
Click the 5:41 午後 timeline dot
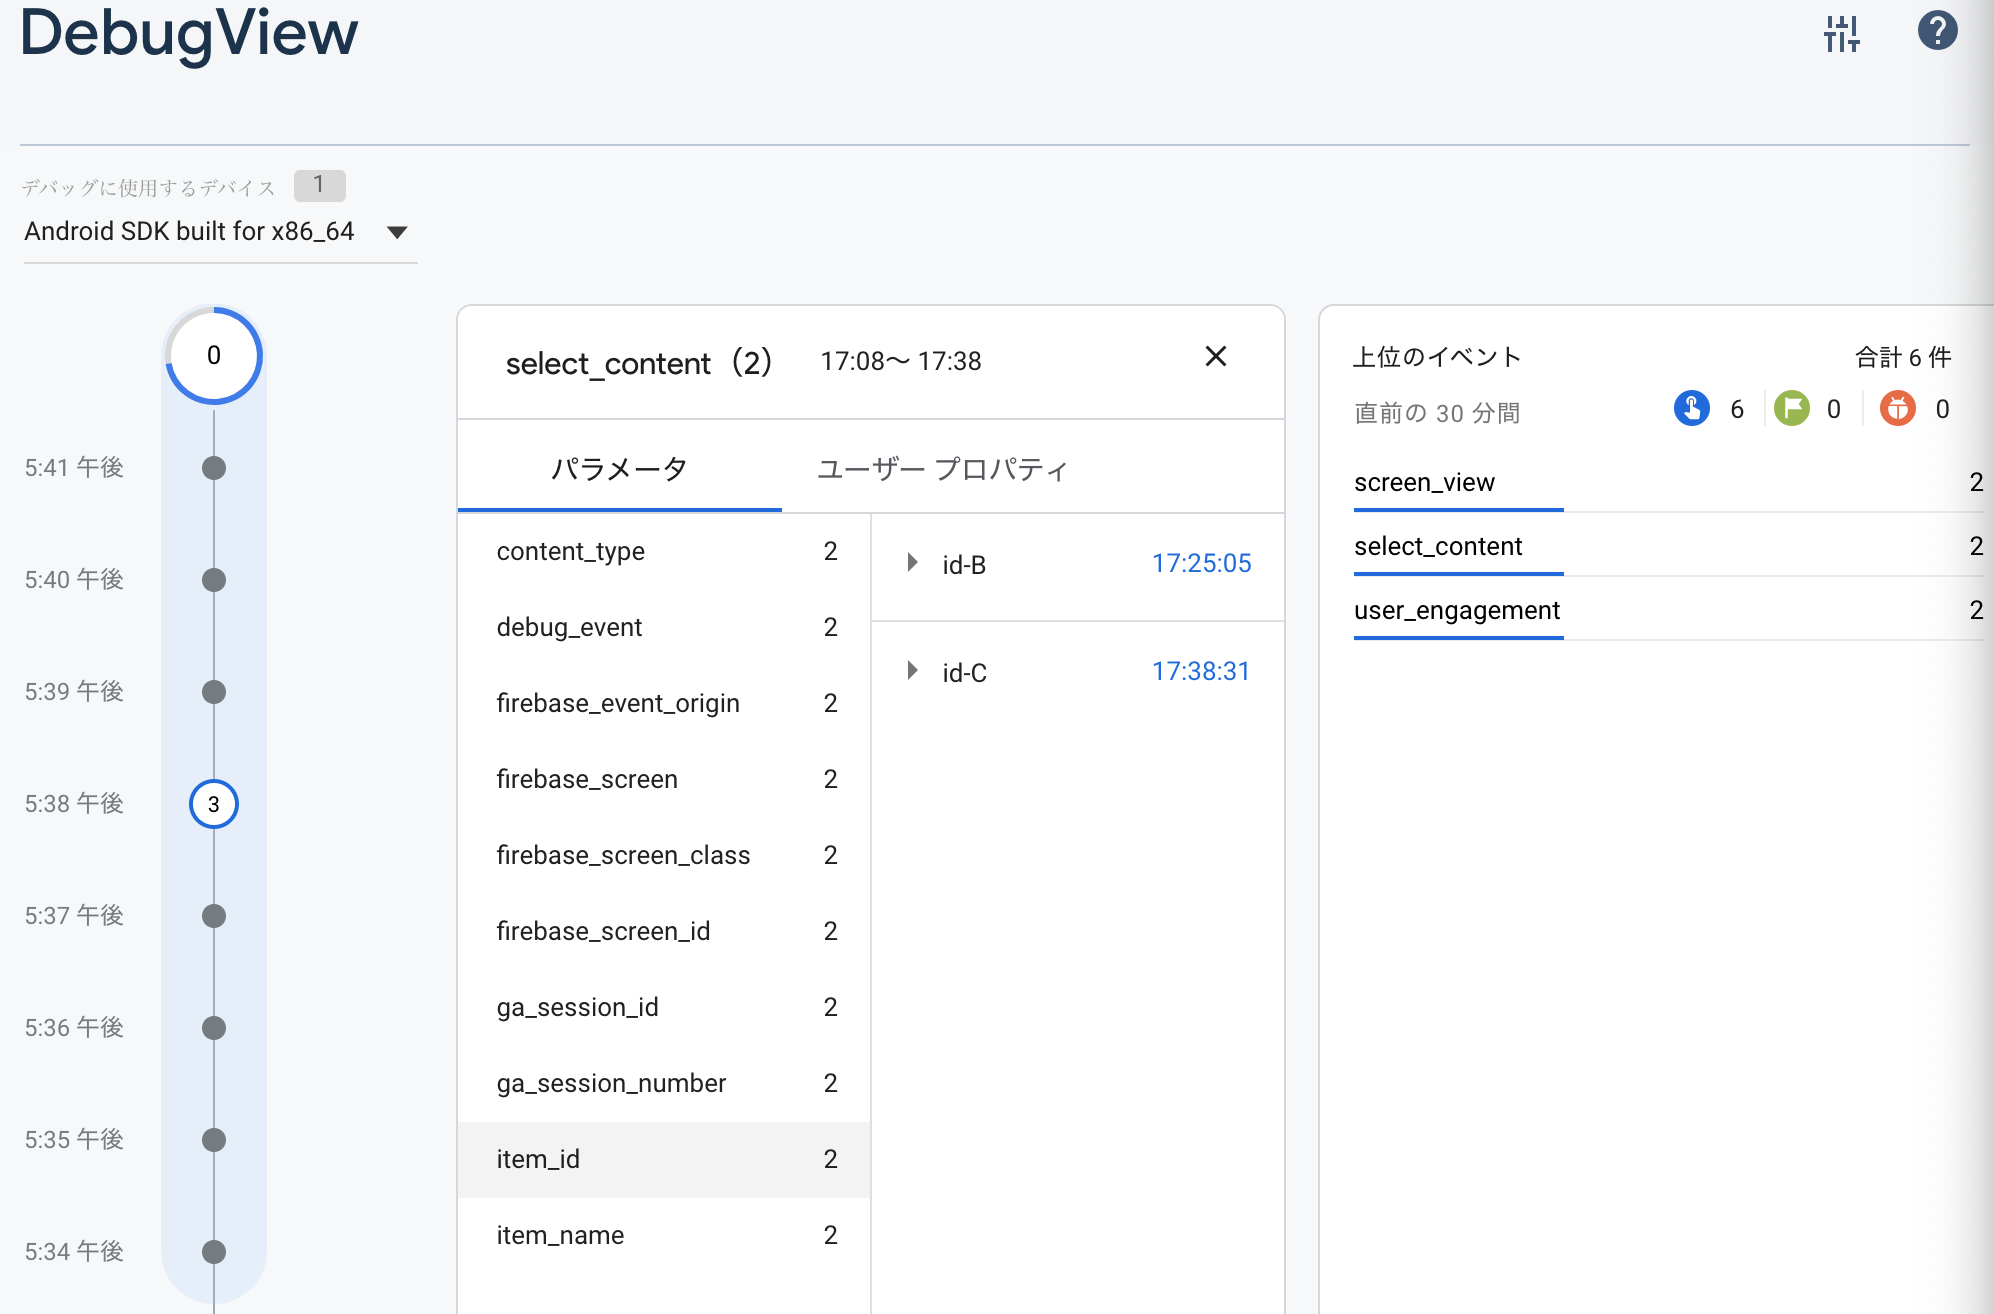214,468
